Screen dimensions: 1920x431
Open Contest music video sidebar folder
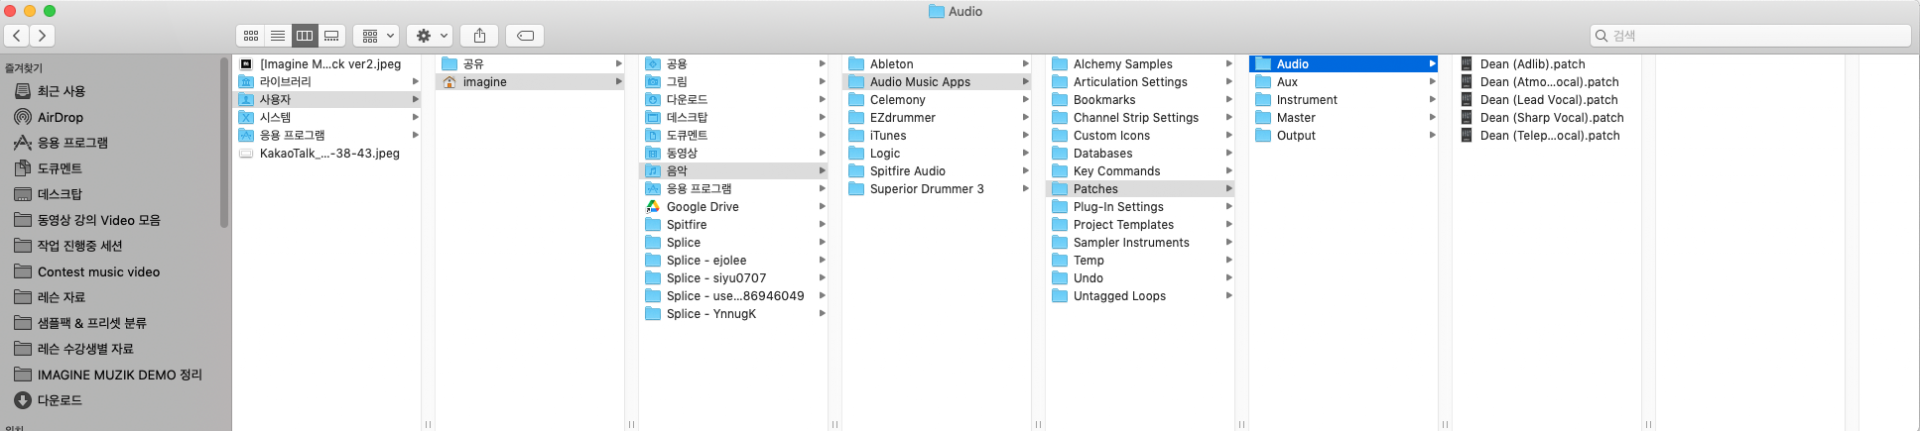[x=98, y=271]
